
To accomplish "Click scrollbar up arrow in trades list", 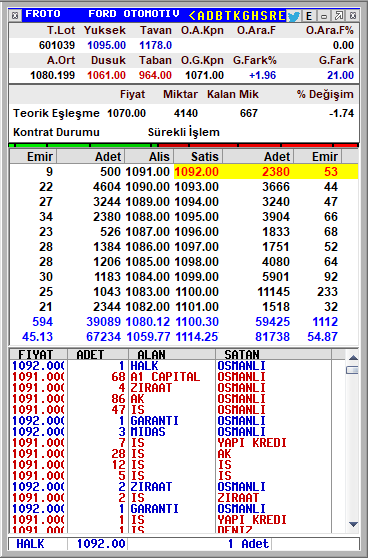I will (353, 358).
